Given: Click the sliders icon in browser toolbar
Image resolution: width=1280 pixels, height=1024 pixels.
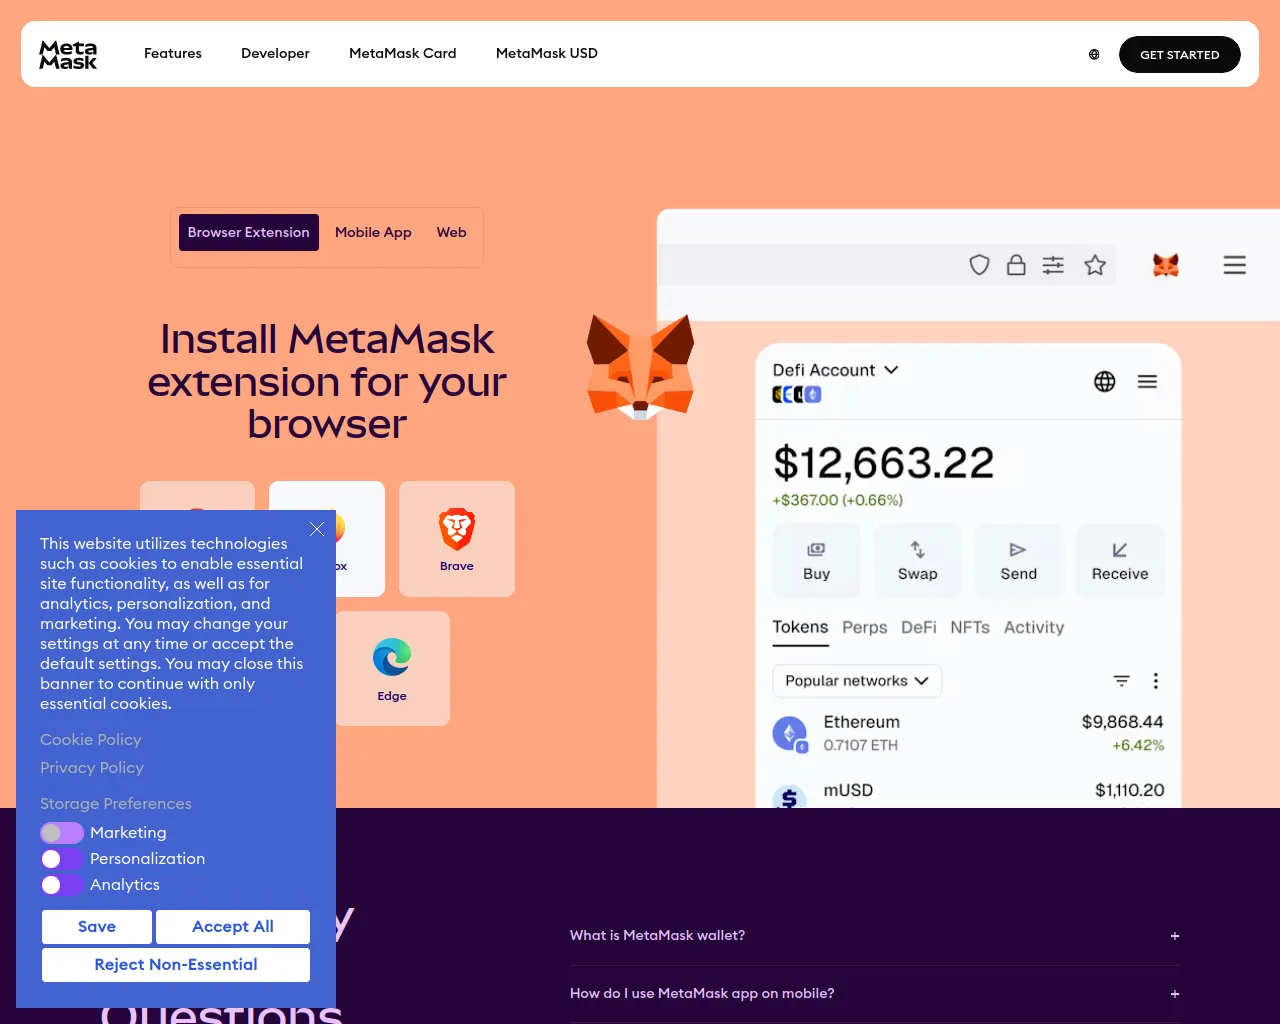Looking at the screenshot, I should [1053, 265].
